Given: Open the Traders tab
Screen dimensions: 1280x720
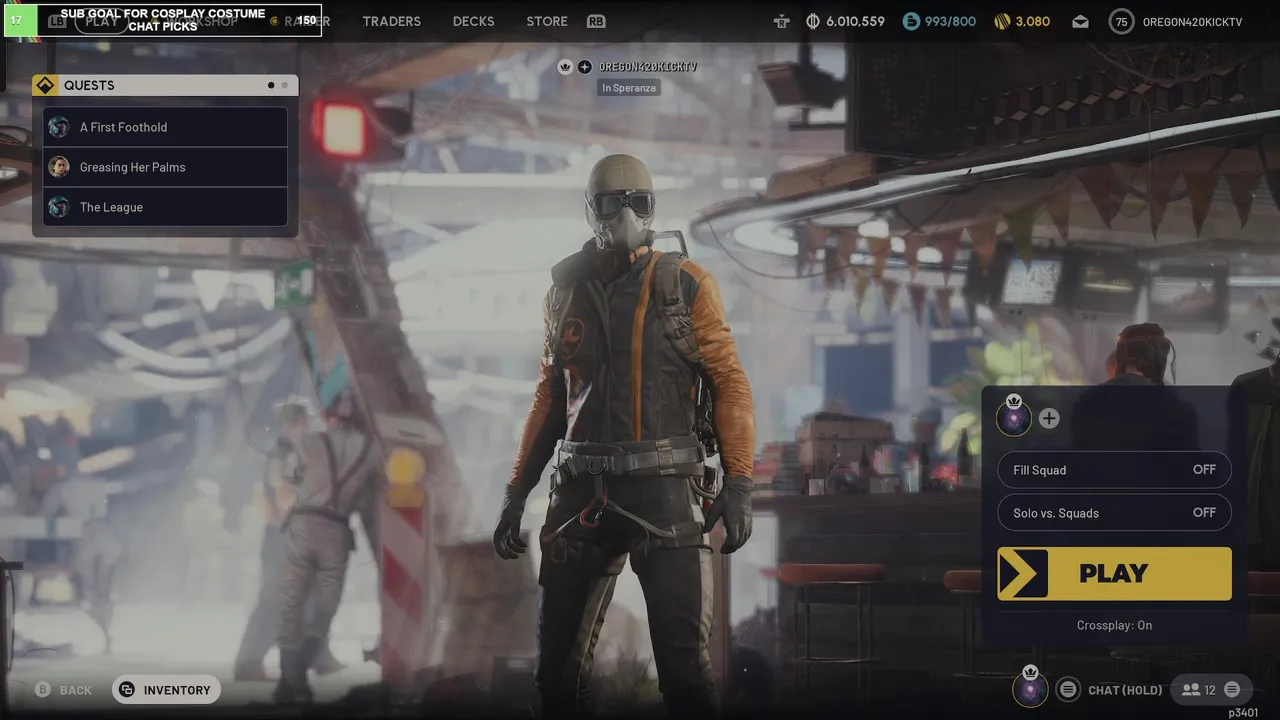Looking at the screenshot, I should pos(391,21).
